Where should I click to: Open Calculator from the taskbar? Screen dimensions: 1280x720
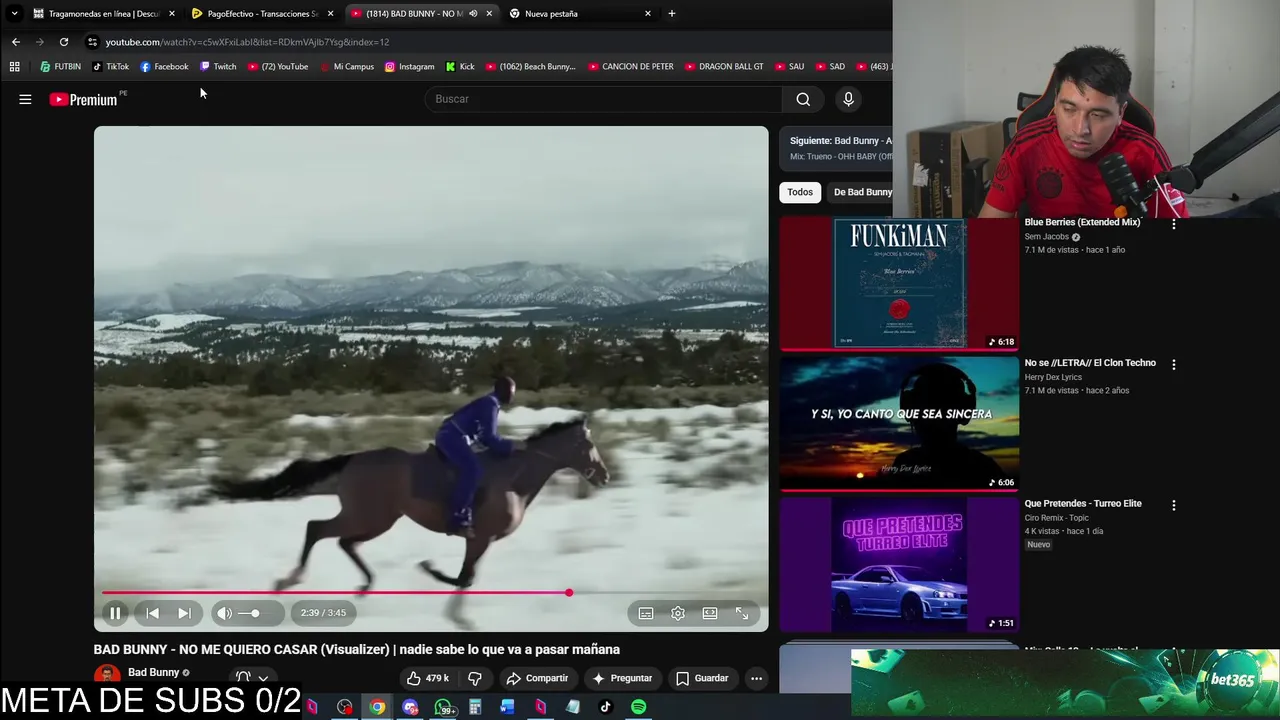[475, 707]
